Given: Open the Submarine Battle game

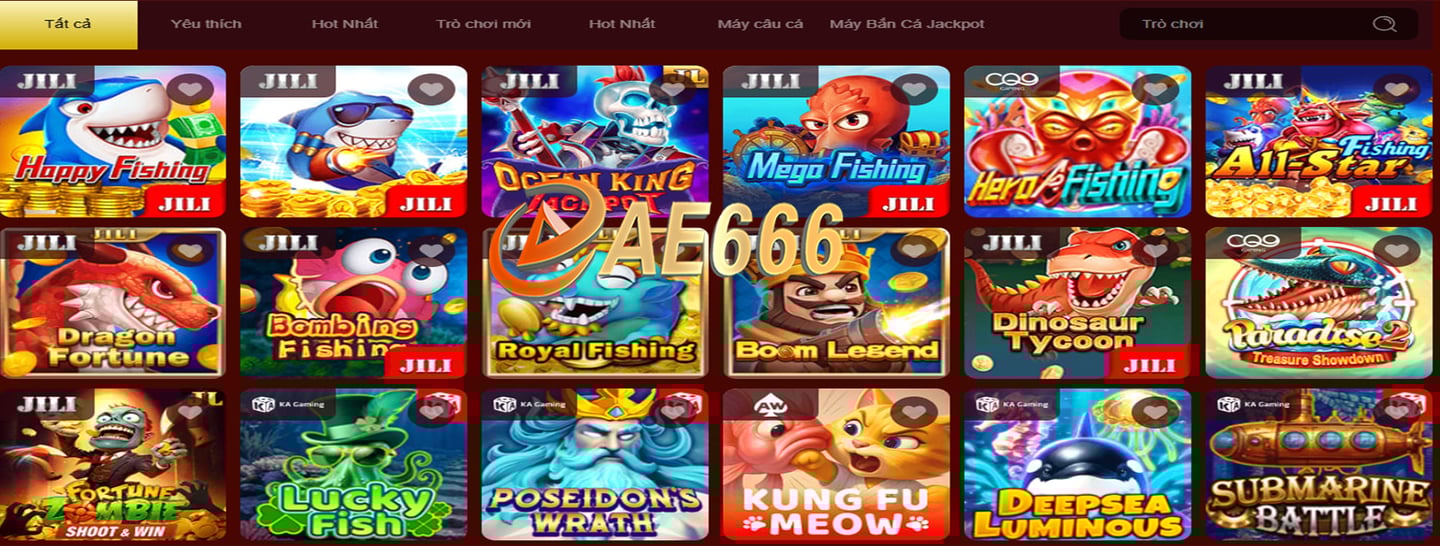Looking at the screenshot, I should (x=1319, y=464).
